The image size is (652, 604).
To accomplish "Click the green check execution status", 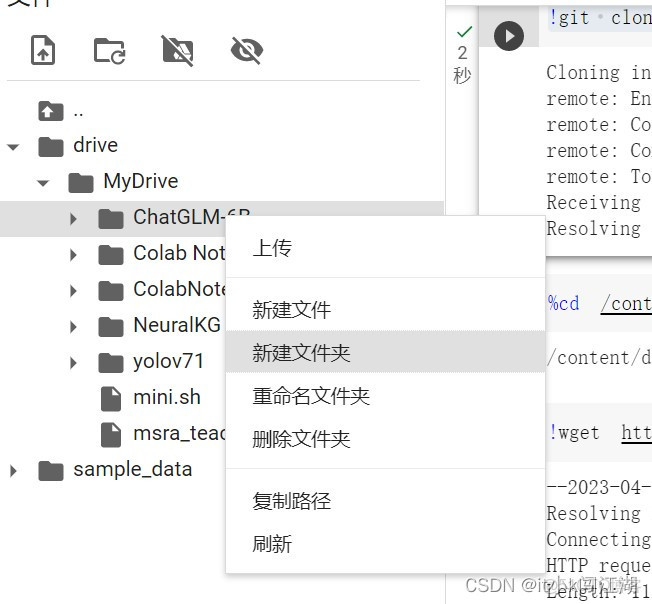I will (x=464, y=32).
